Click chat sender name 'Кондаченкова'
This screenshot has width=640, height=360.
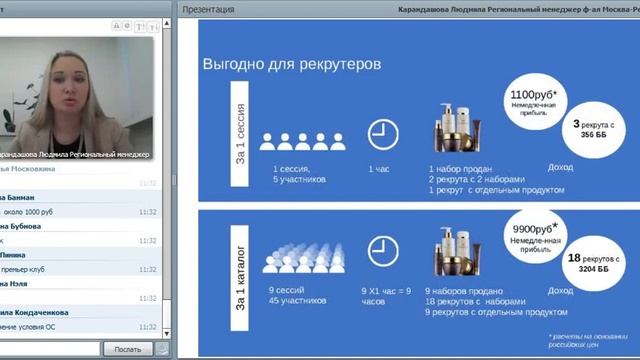pyautogui.click(x=41, y=312)
